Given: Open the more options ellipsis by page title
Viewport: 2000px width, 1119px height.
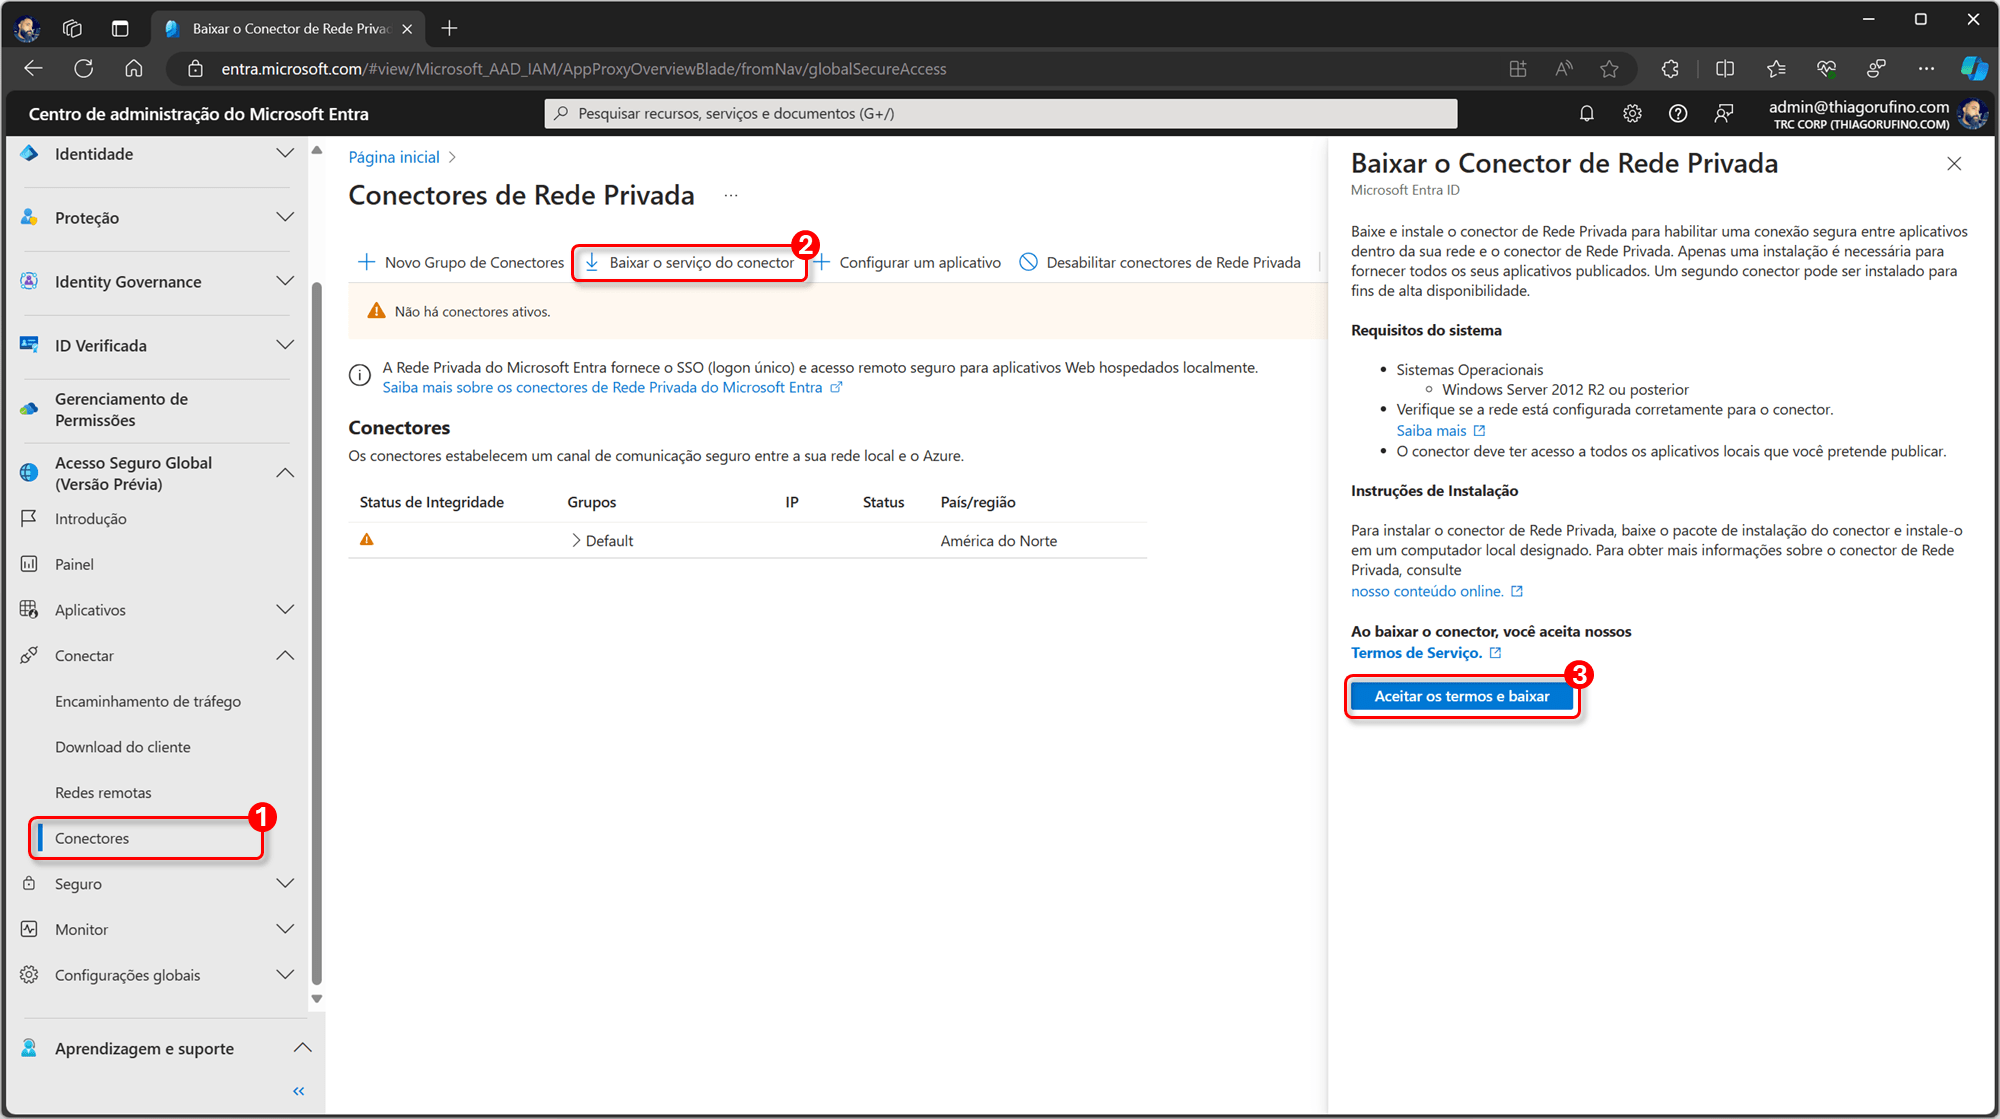Looking at the screenshot, I should pyautogui.click(x=731, y=196).
